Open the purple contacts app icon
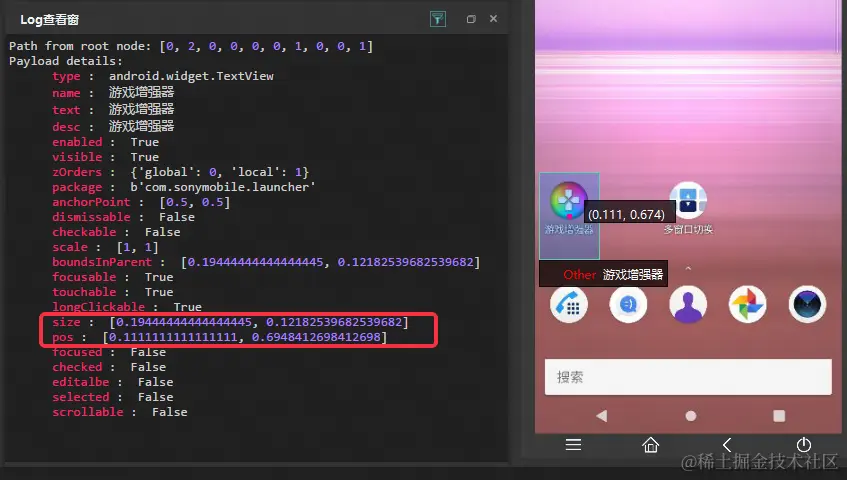 [x=688, y=305]
